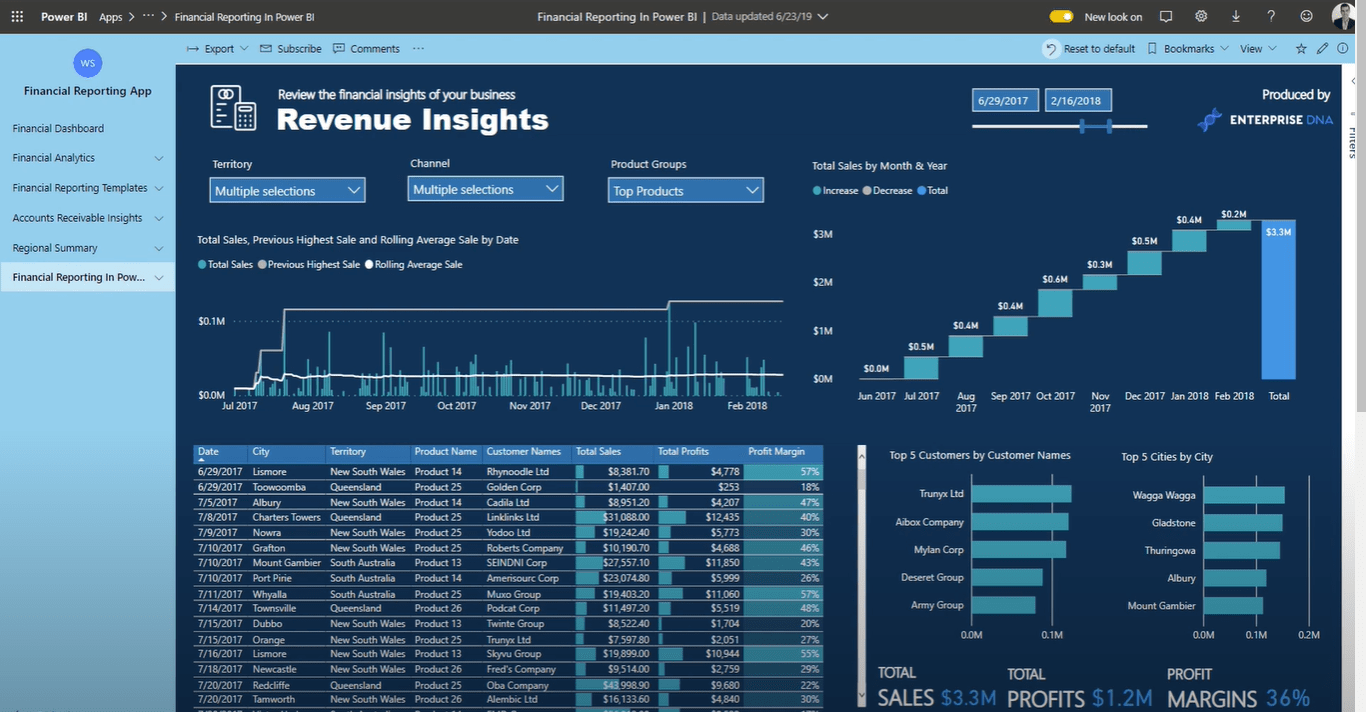The height and width of the screenshot is (712, 1366).
Task: Select the Trunyx Ltd customer bar
Action: 1021,494
